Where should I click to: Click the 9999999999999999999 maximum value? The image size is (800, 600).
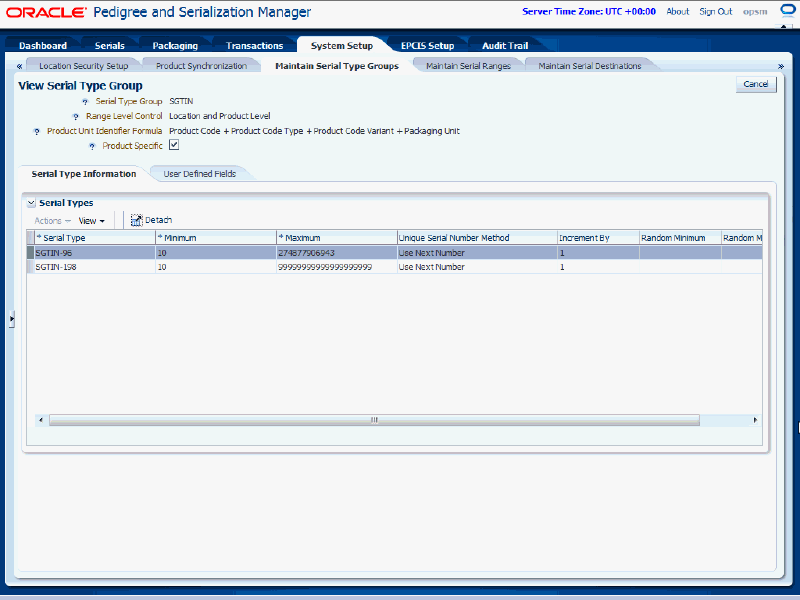click(324, 267)
